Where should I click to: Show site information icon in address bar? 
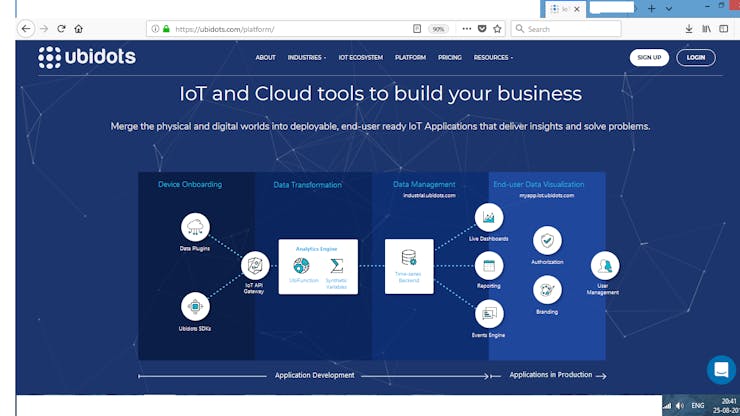(x=155, y=29)
